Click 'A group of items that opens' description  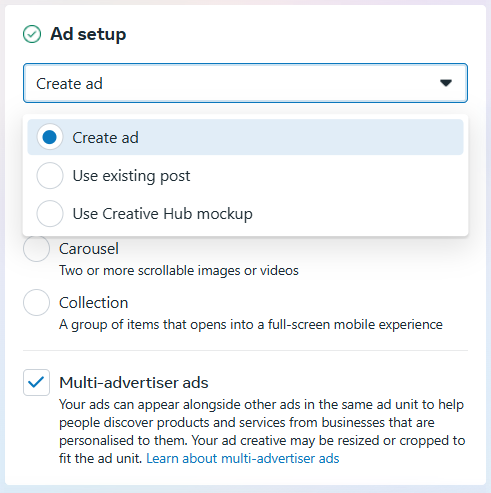pyautogui.click(x=251, y=324)
